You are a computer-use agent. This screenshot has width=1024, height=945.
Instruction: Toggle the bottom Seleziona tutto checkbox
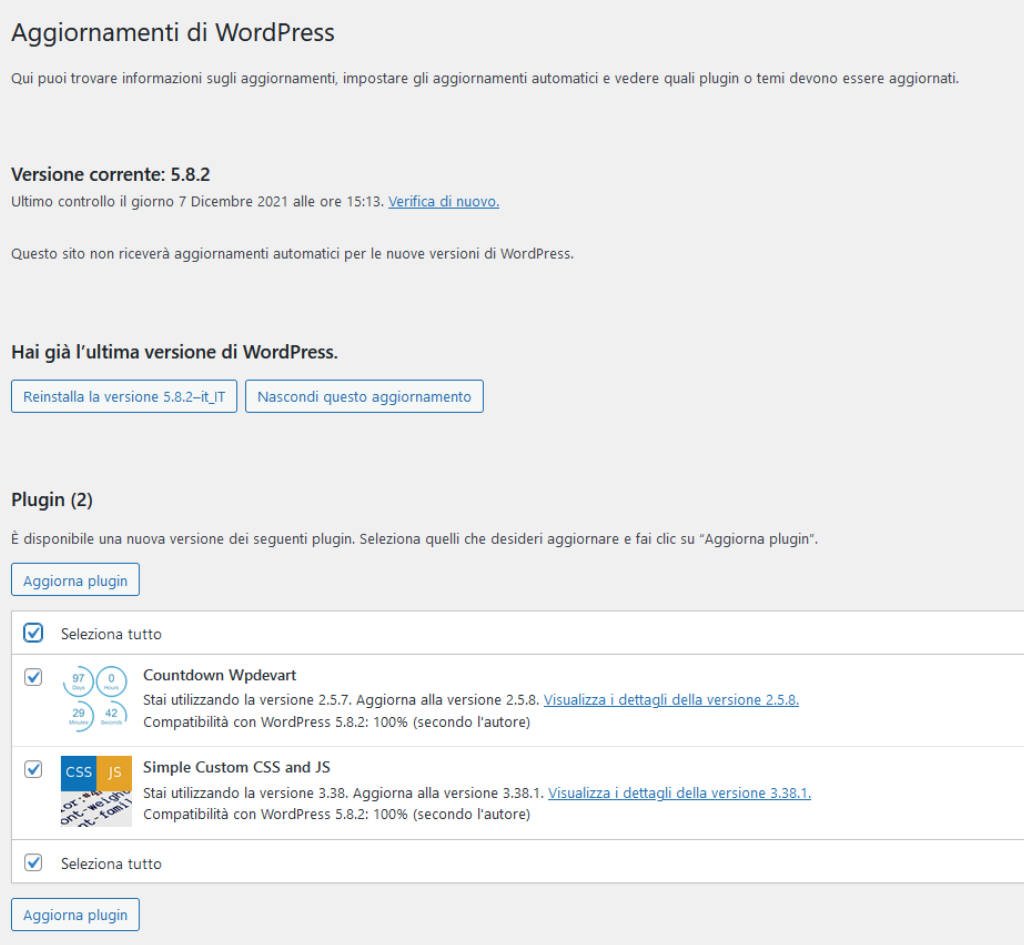pyautogui.click(x=33, y=862)
